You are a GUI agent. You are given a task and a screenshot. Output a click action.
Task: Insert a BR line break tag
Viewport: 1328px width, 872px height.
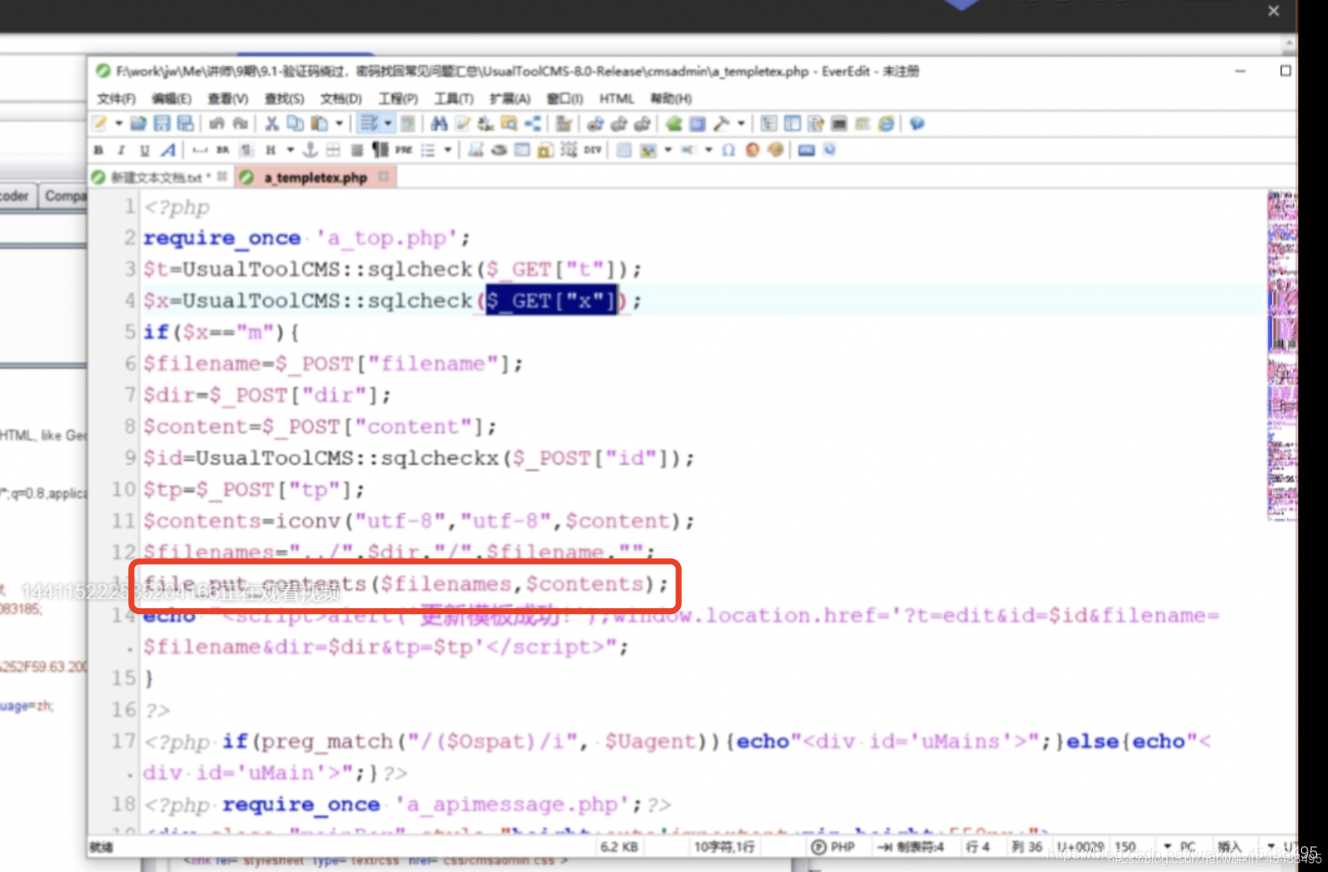click(x=223, y=150)
